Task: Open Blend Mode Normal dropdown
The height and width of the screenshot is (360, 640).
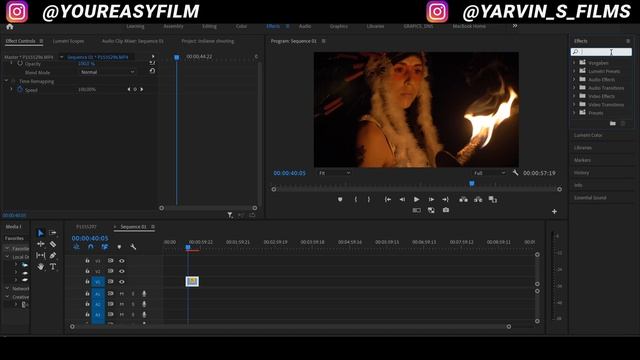Action: click(x=107, y=72)
